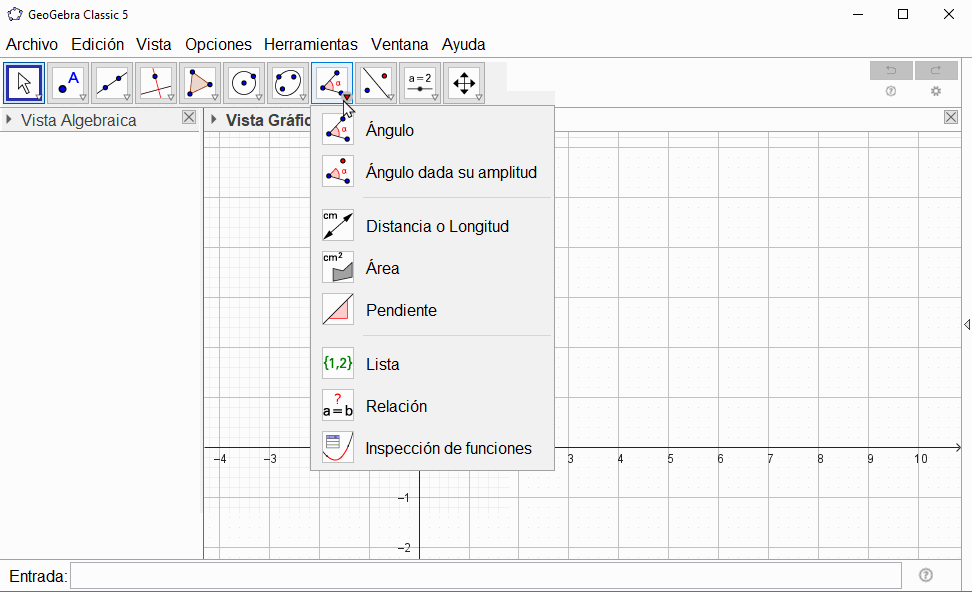Select the Ellipse conic tool
The width and height of the screenshot is (972, 592).
coord(288,83)
